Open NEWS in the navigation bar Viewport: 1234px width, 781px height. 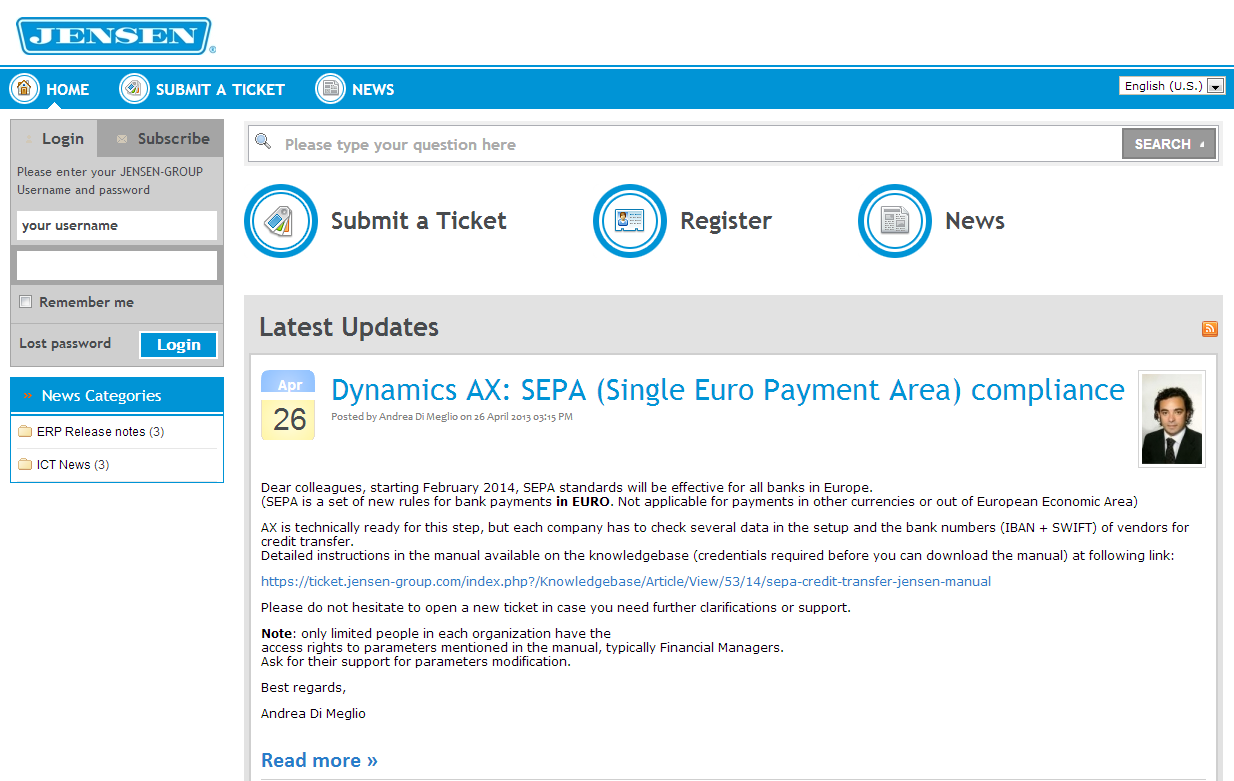(x=373, y=89)
